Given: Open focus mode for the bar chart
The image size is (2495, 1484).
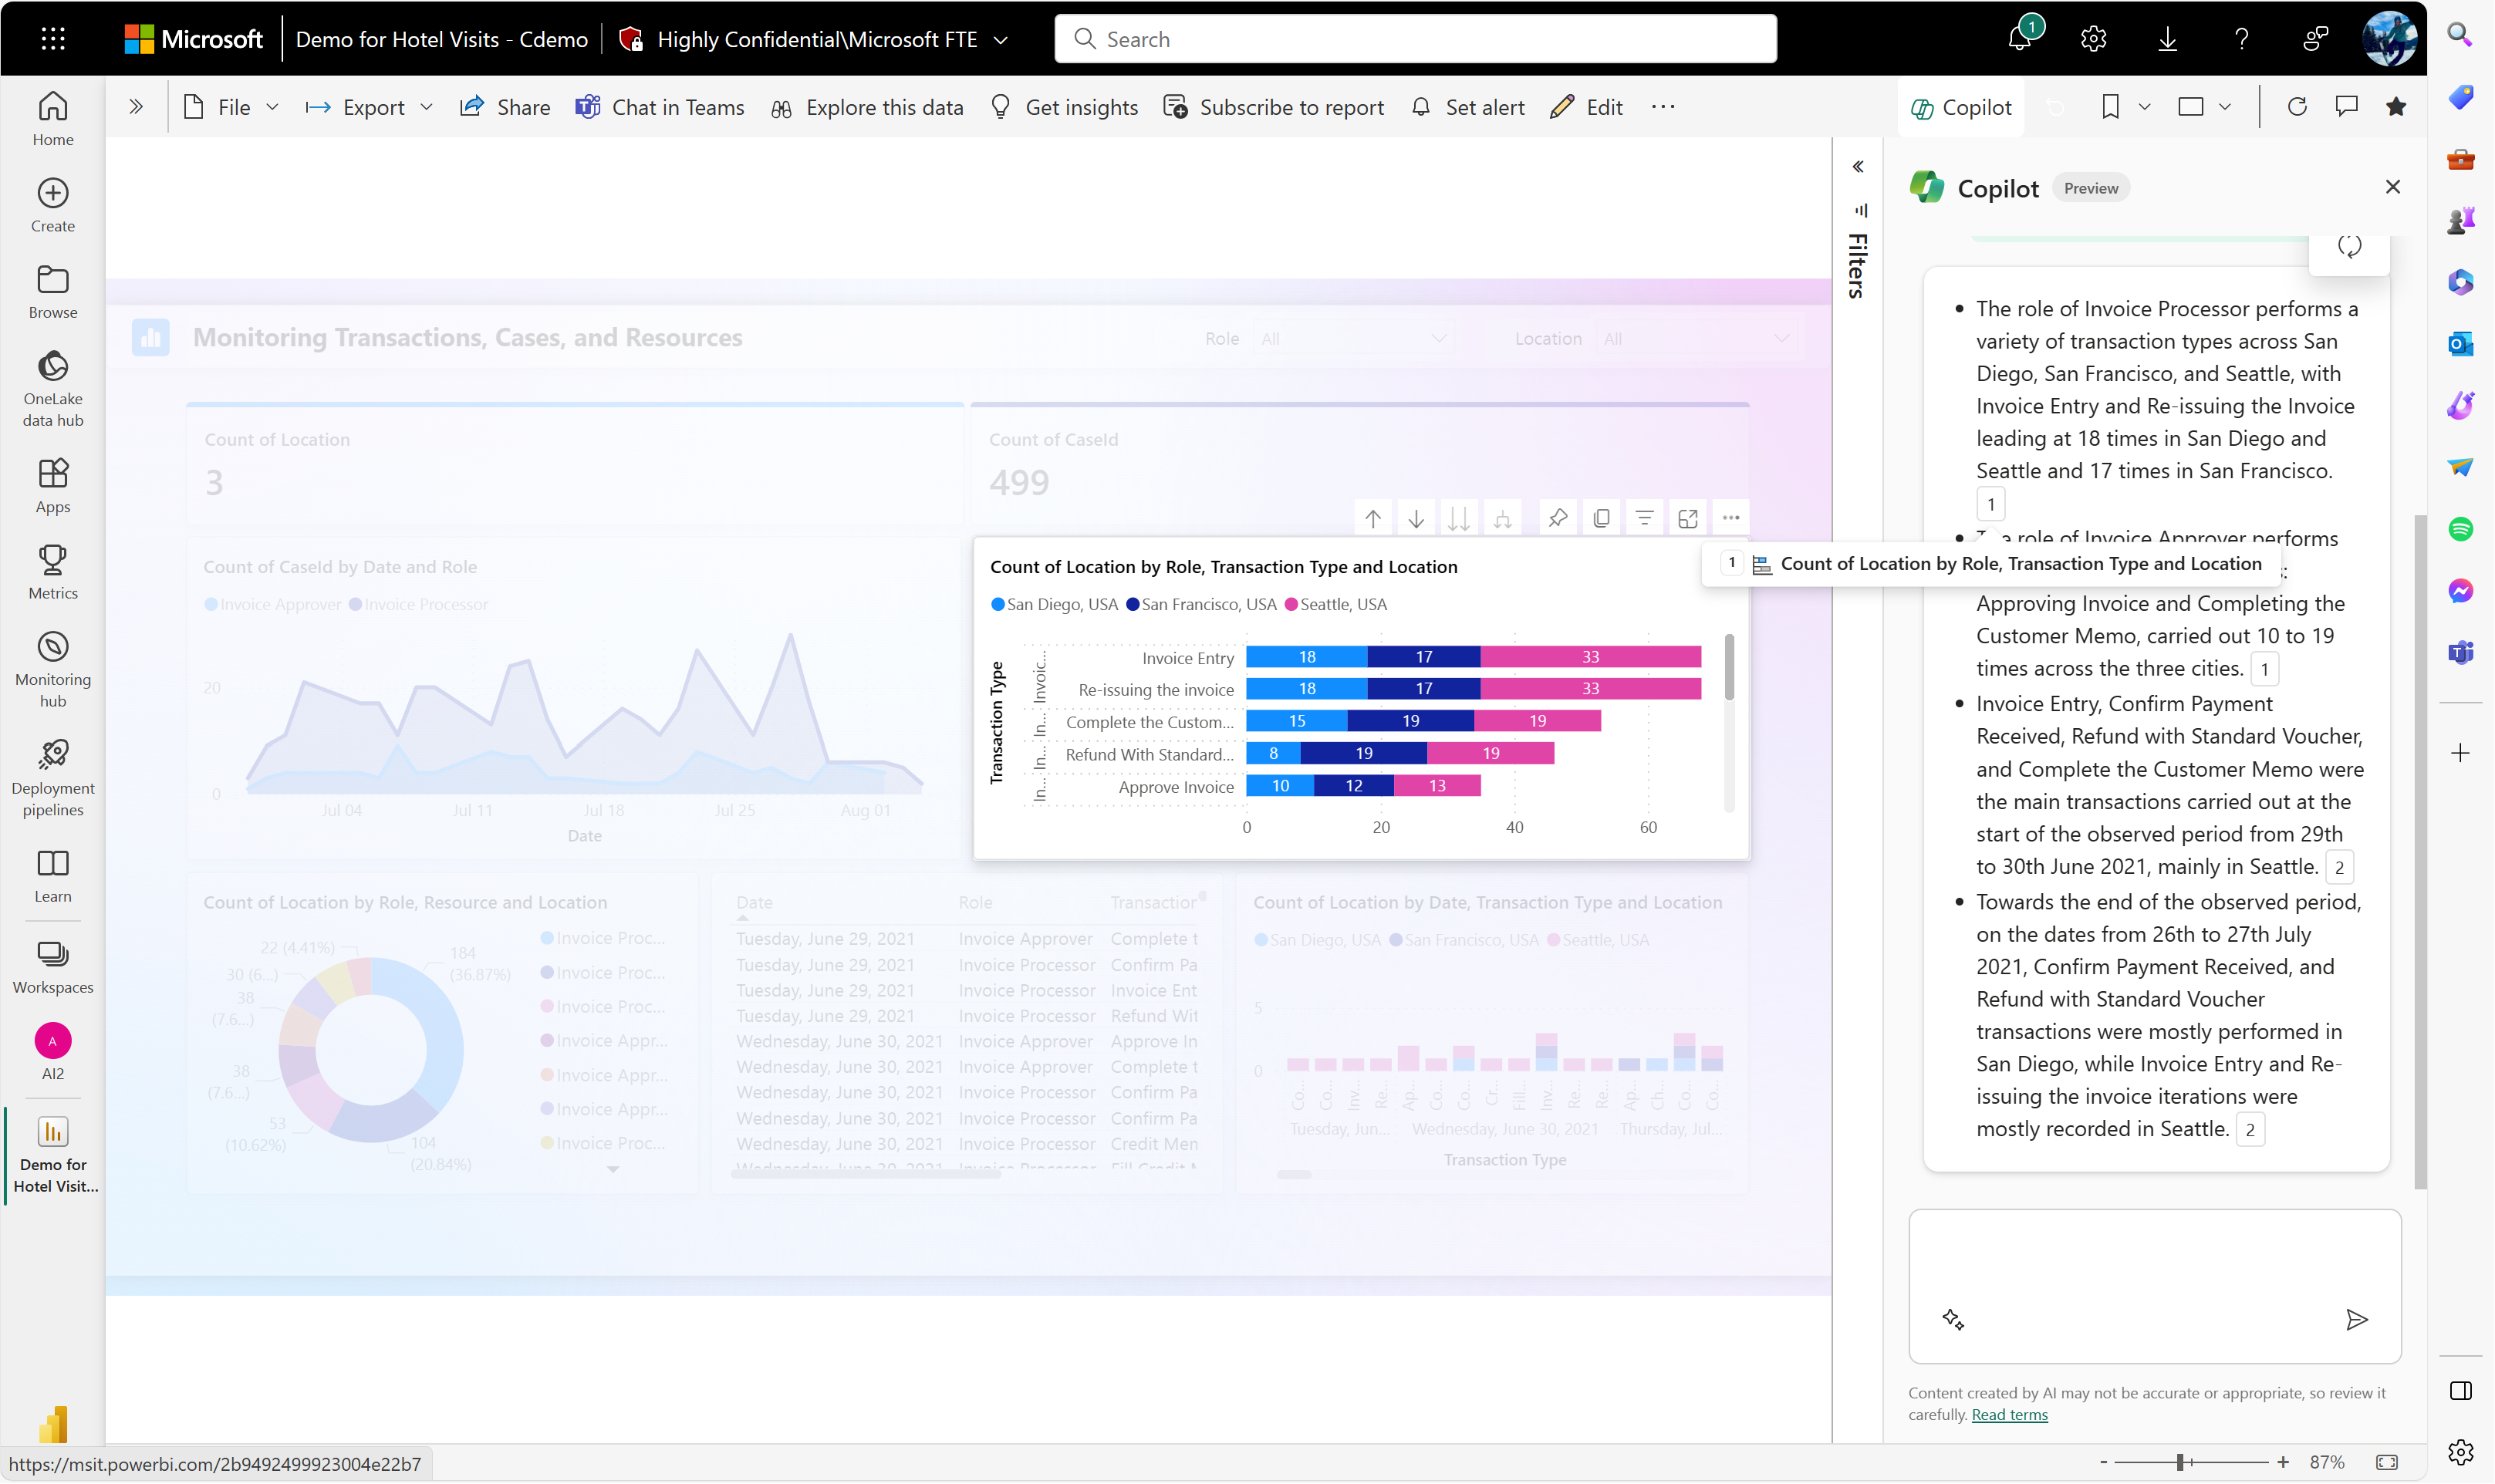Looking at the screenshot, I should (x=1688, y=518).
